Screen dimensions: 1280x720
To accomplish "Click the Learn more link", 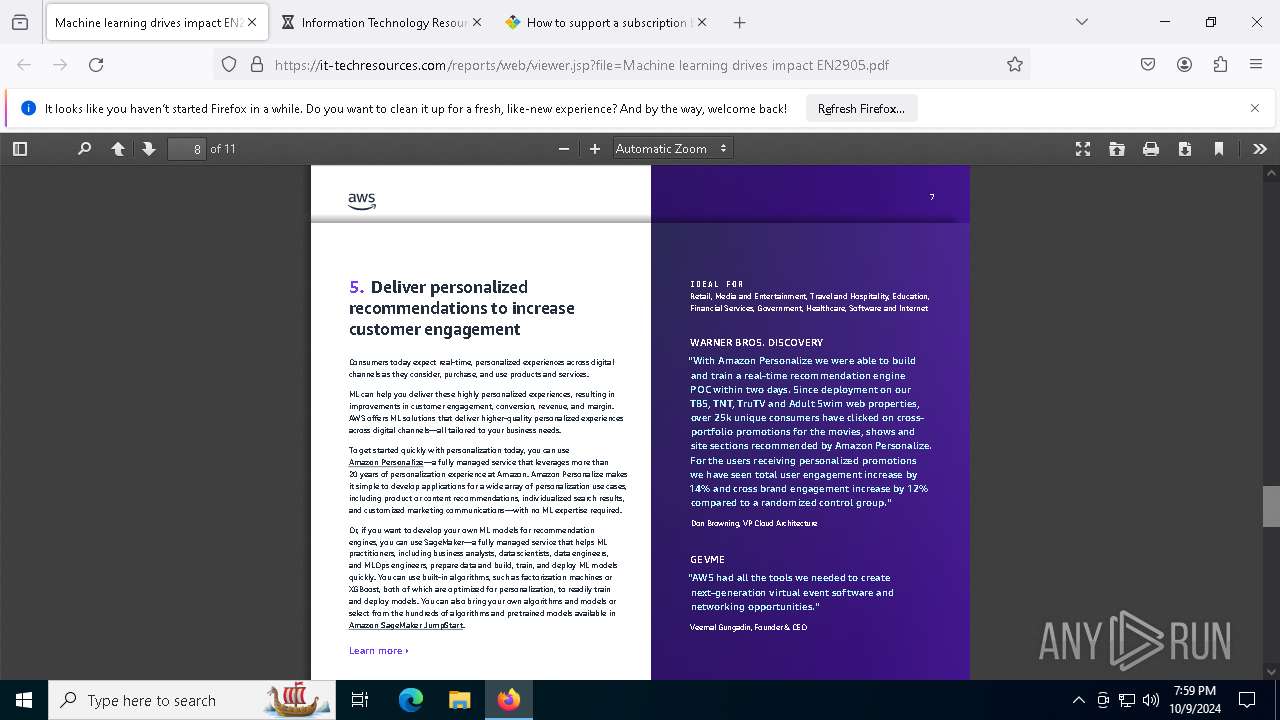I will click(378, 651).
